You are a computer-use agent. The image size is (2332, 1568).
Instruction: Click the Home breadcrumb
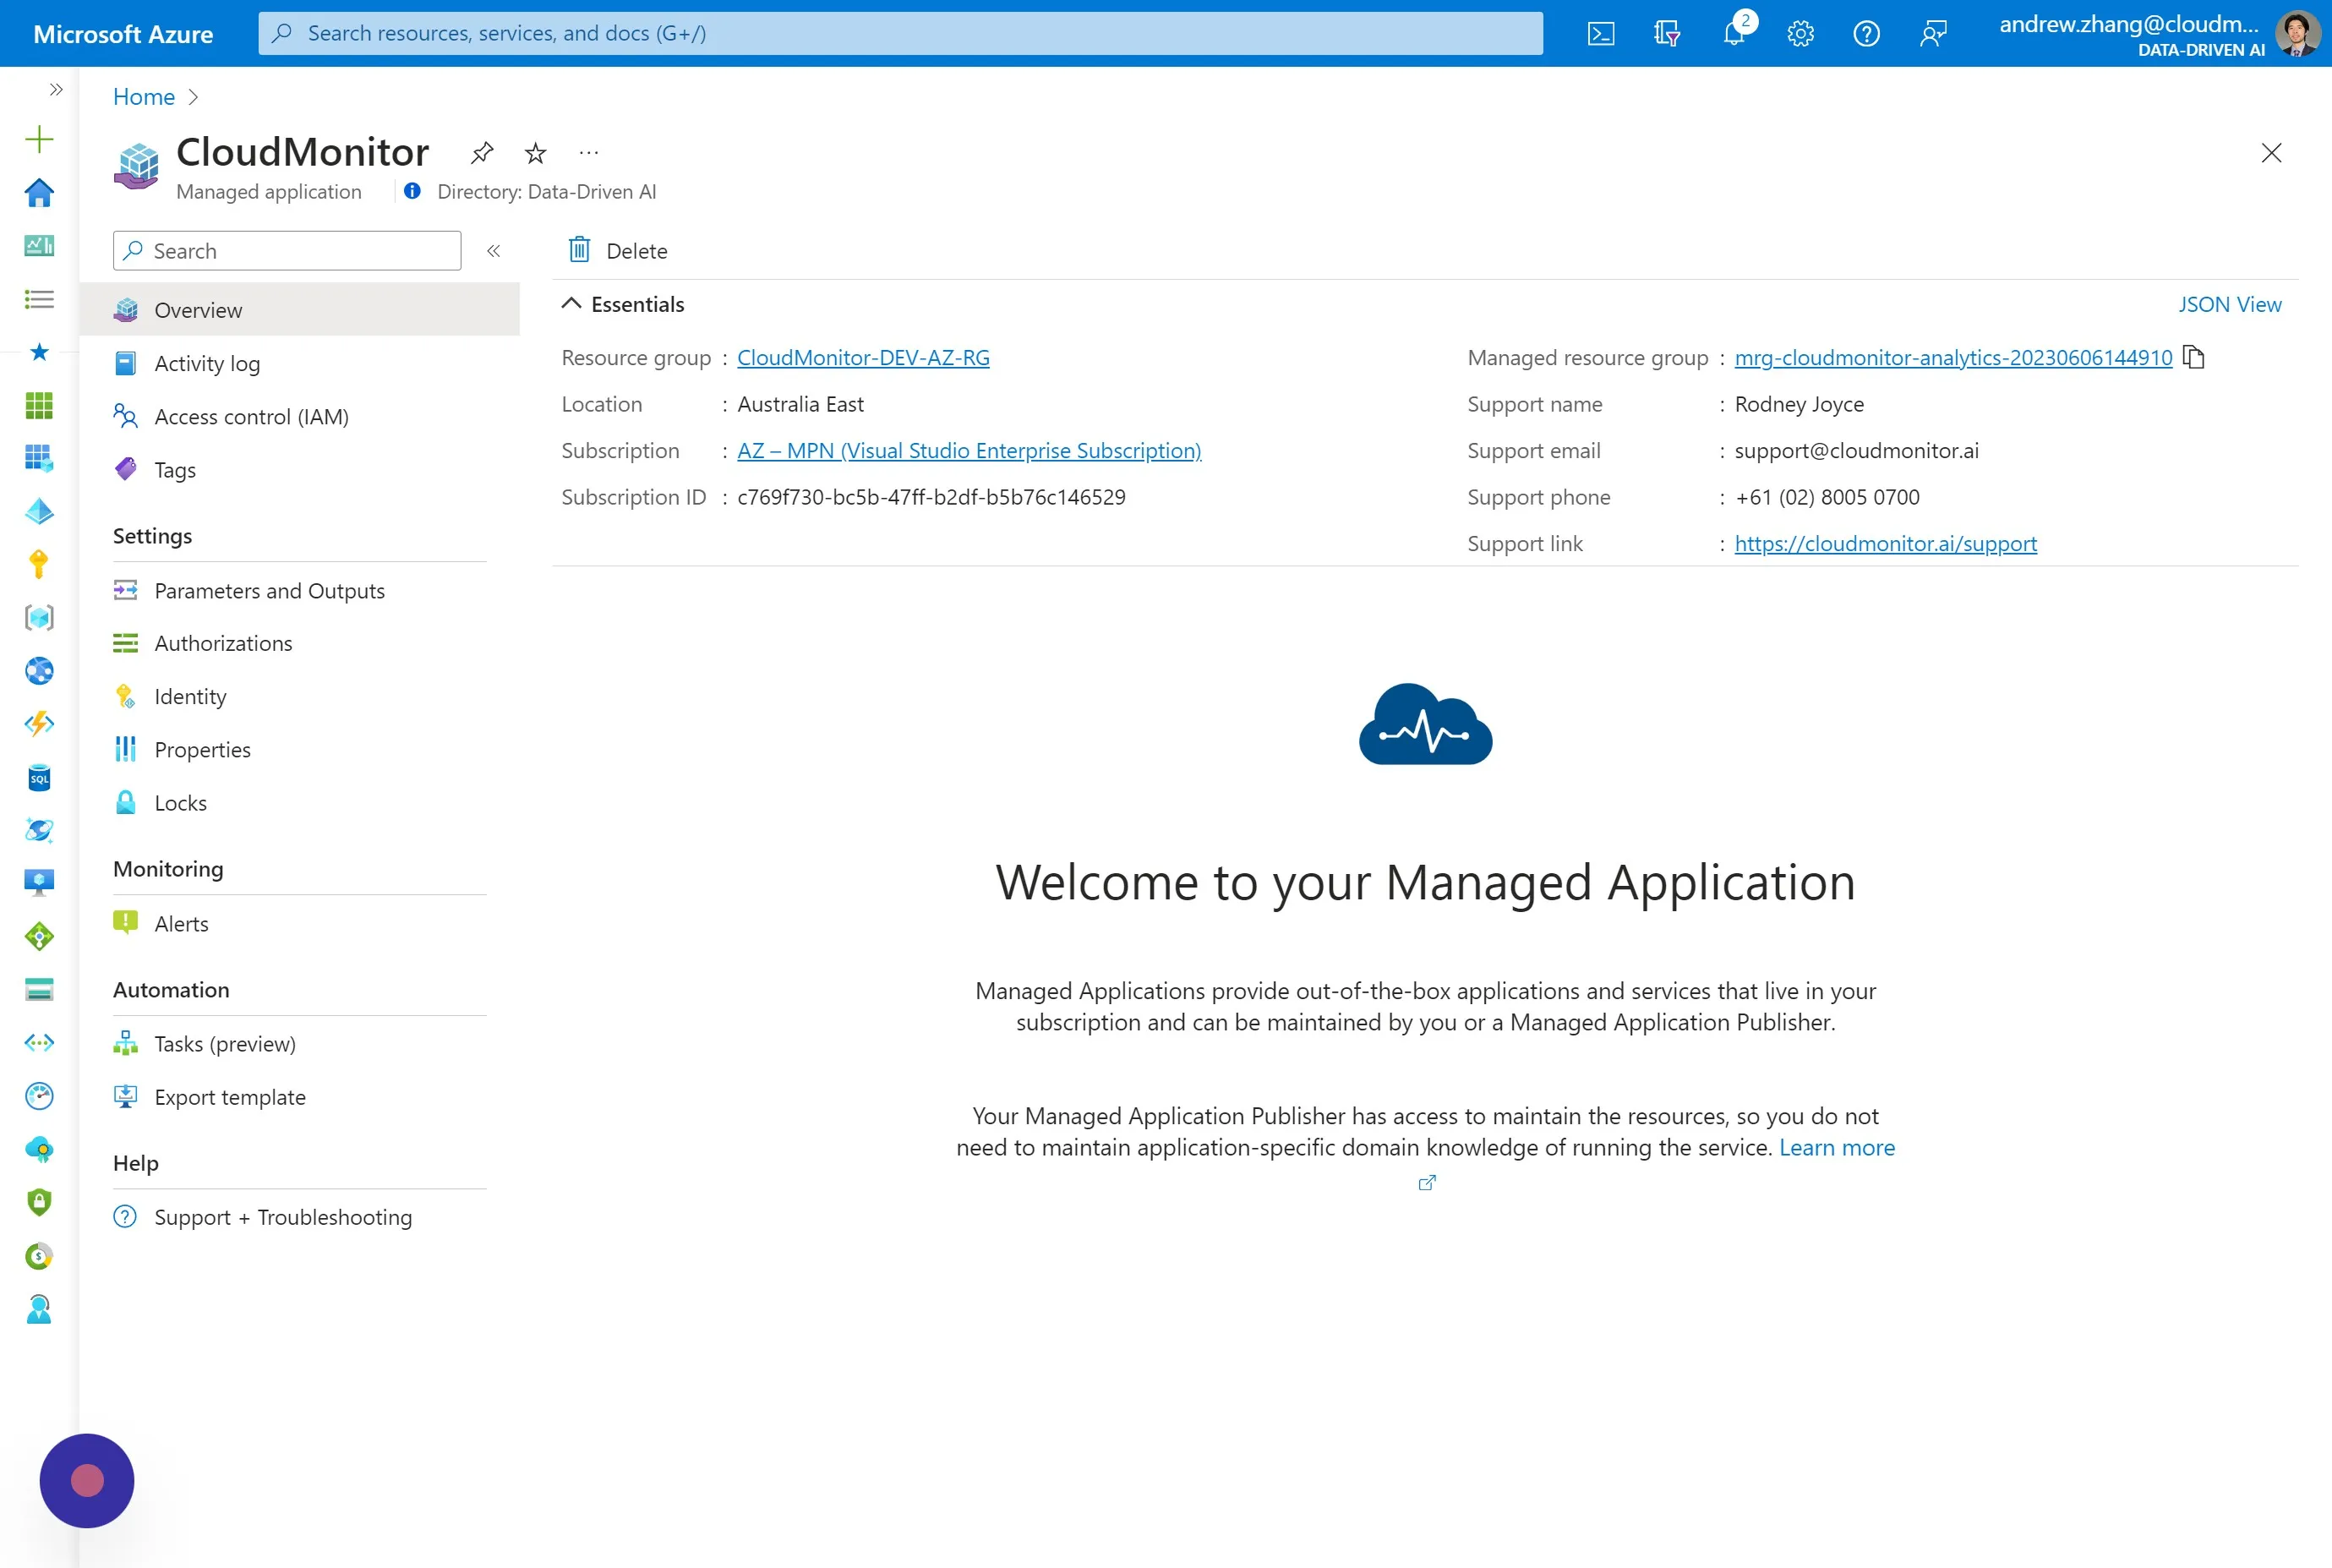click(x=144, y=97)
